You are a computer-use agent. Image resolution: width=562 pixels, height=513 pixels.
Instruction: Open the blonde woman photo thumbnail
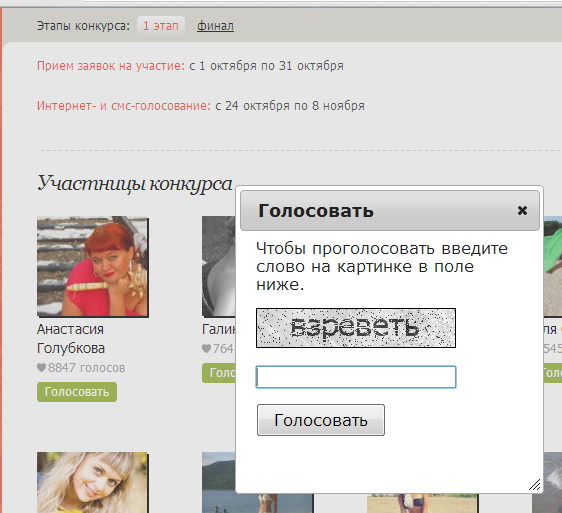[x=92, y=483]
